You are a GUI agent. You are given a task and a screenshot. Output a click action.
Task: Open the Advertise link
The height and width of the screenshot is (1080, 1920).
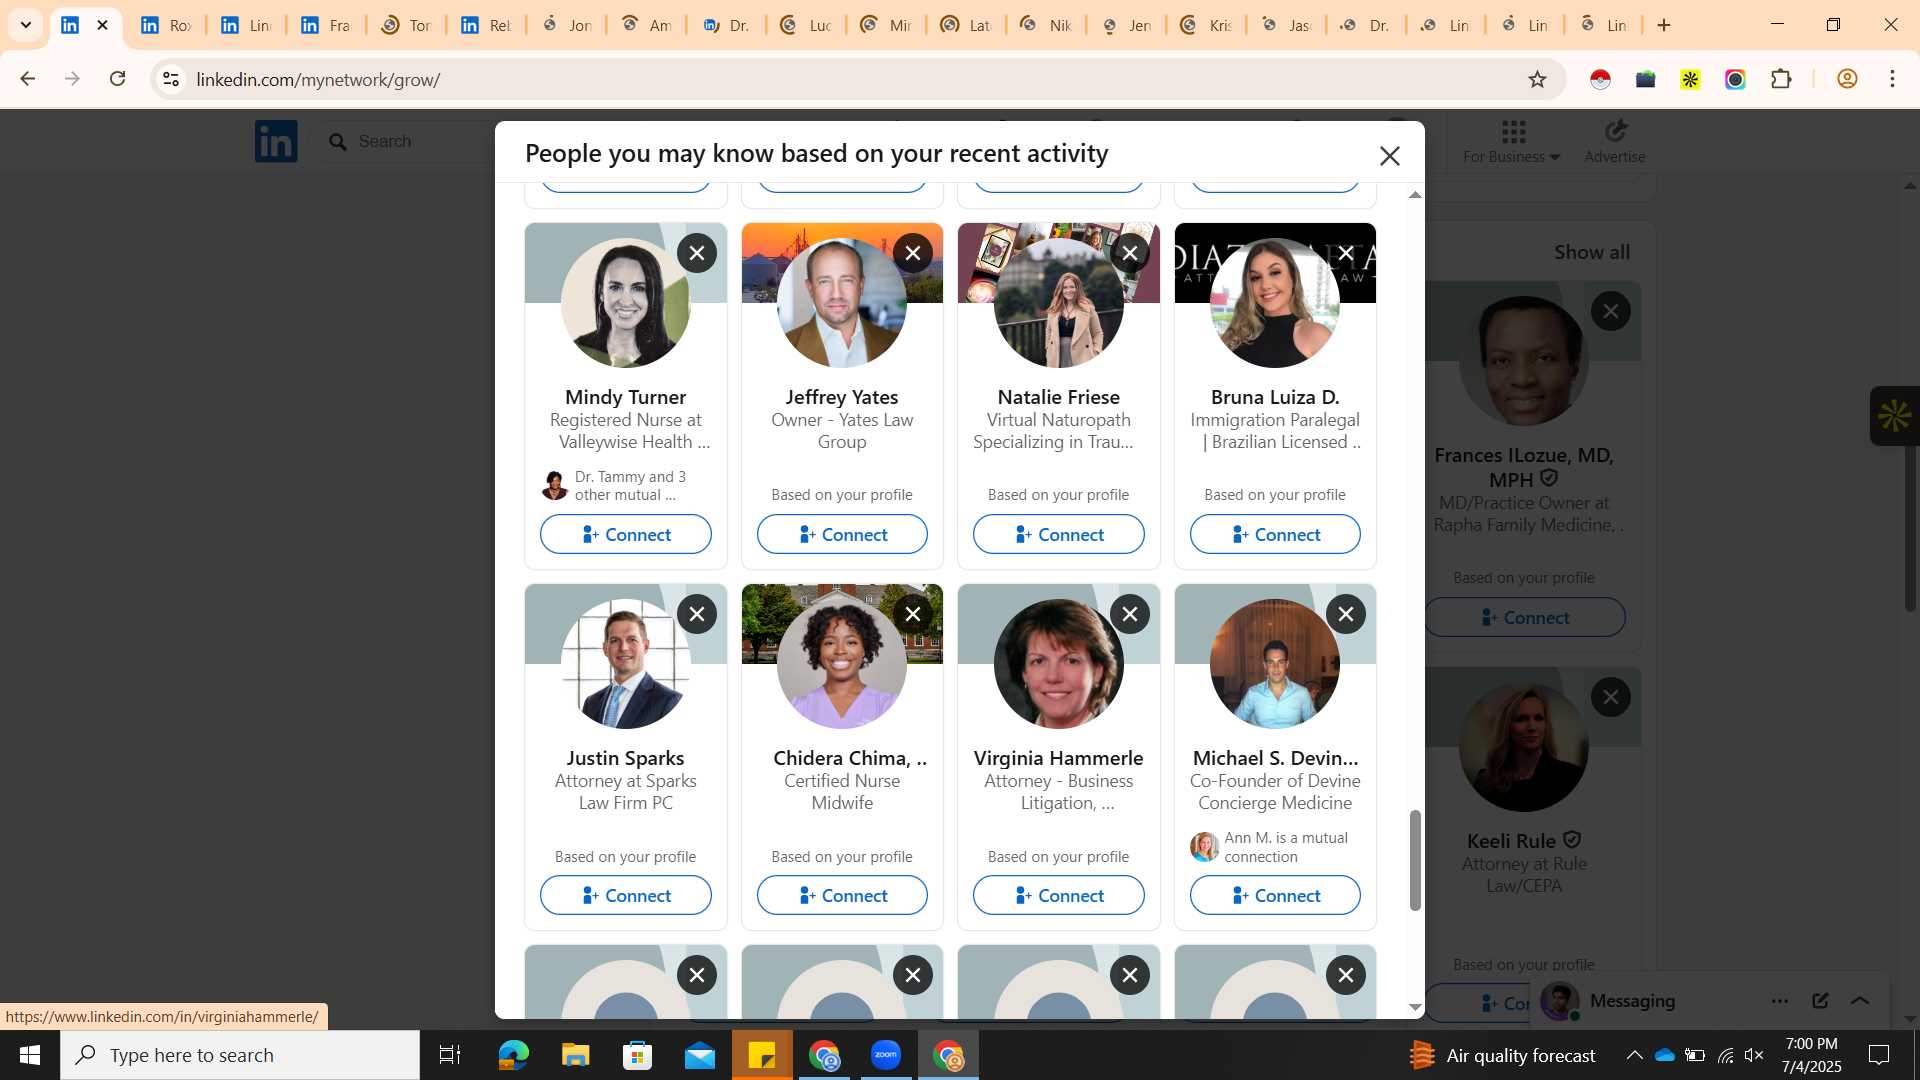[x=1614, y=141]
